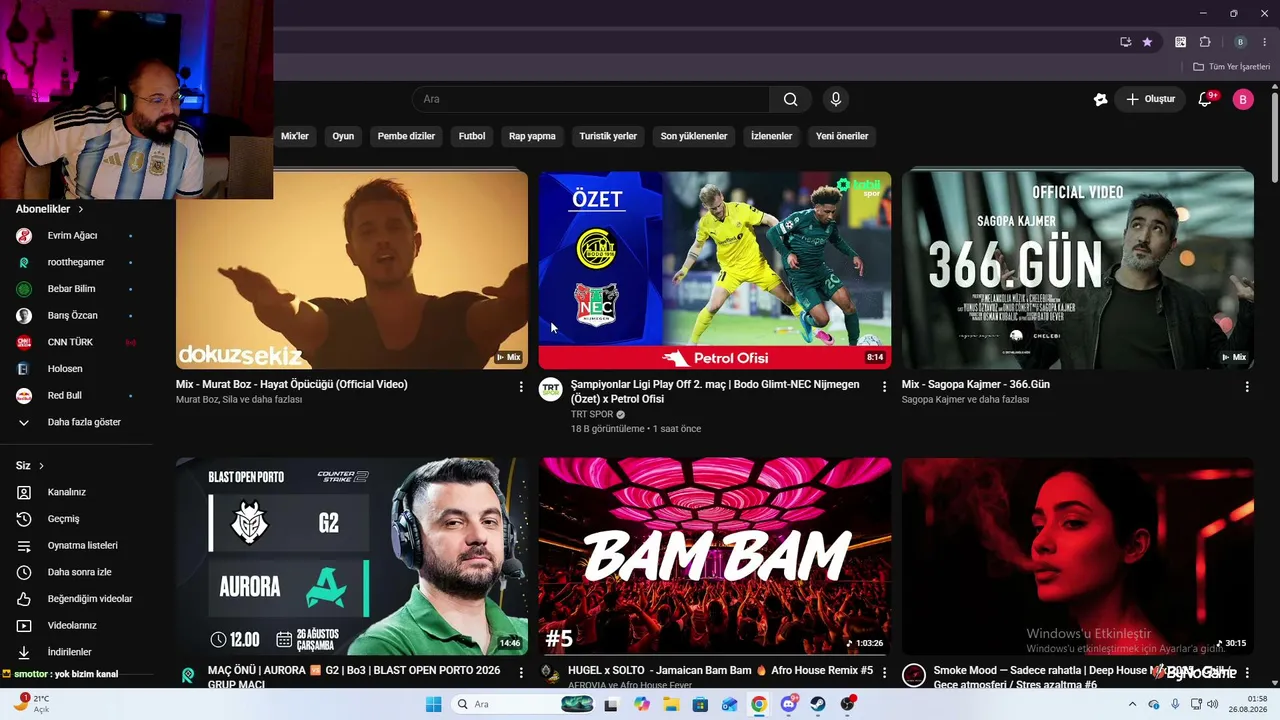Expand the Abonelikler section chevron
Viewport: 1280px width, 720px height.
(81, 209)
